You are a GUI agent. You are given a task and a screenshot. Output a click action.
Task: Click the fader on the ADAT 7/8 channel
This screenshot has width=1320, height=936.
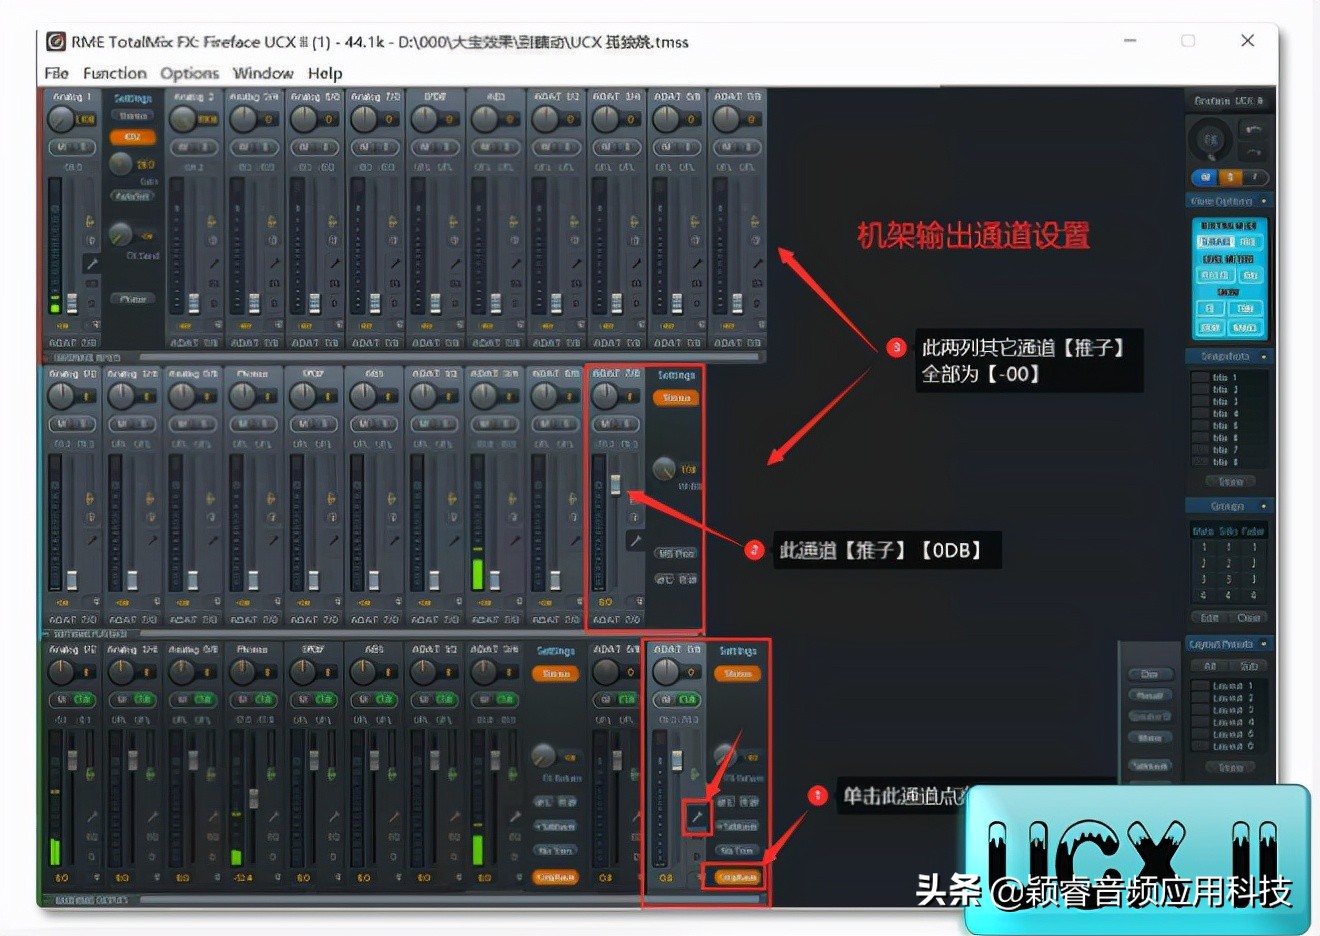click(615, 484)
